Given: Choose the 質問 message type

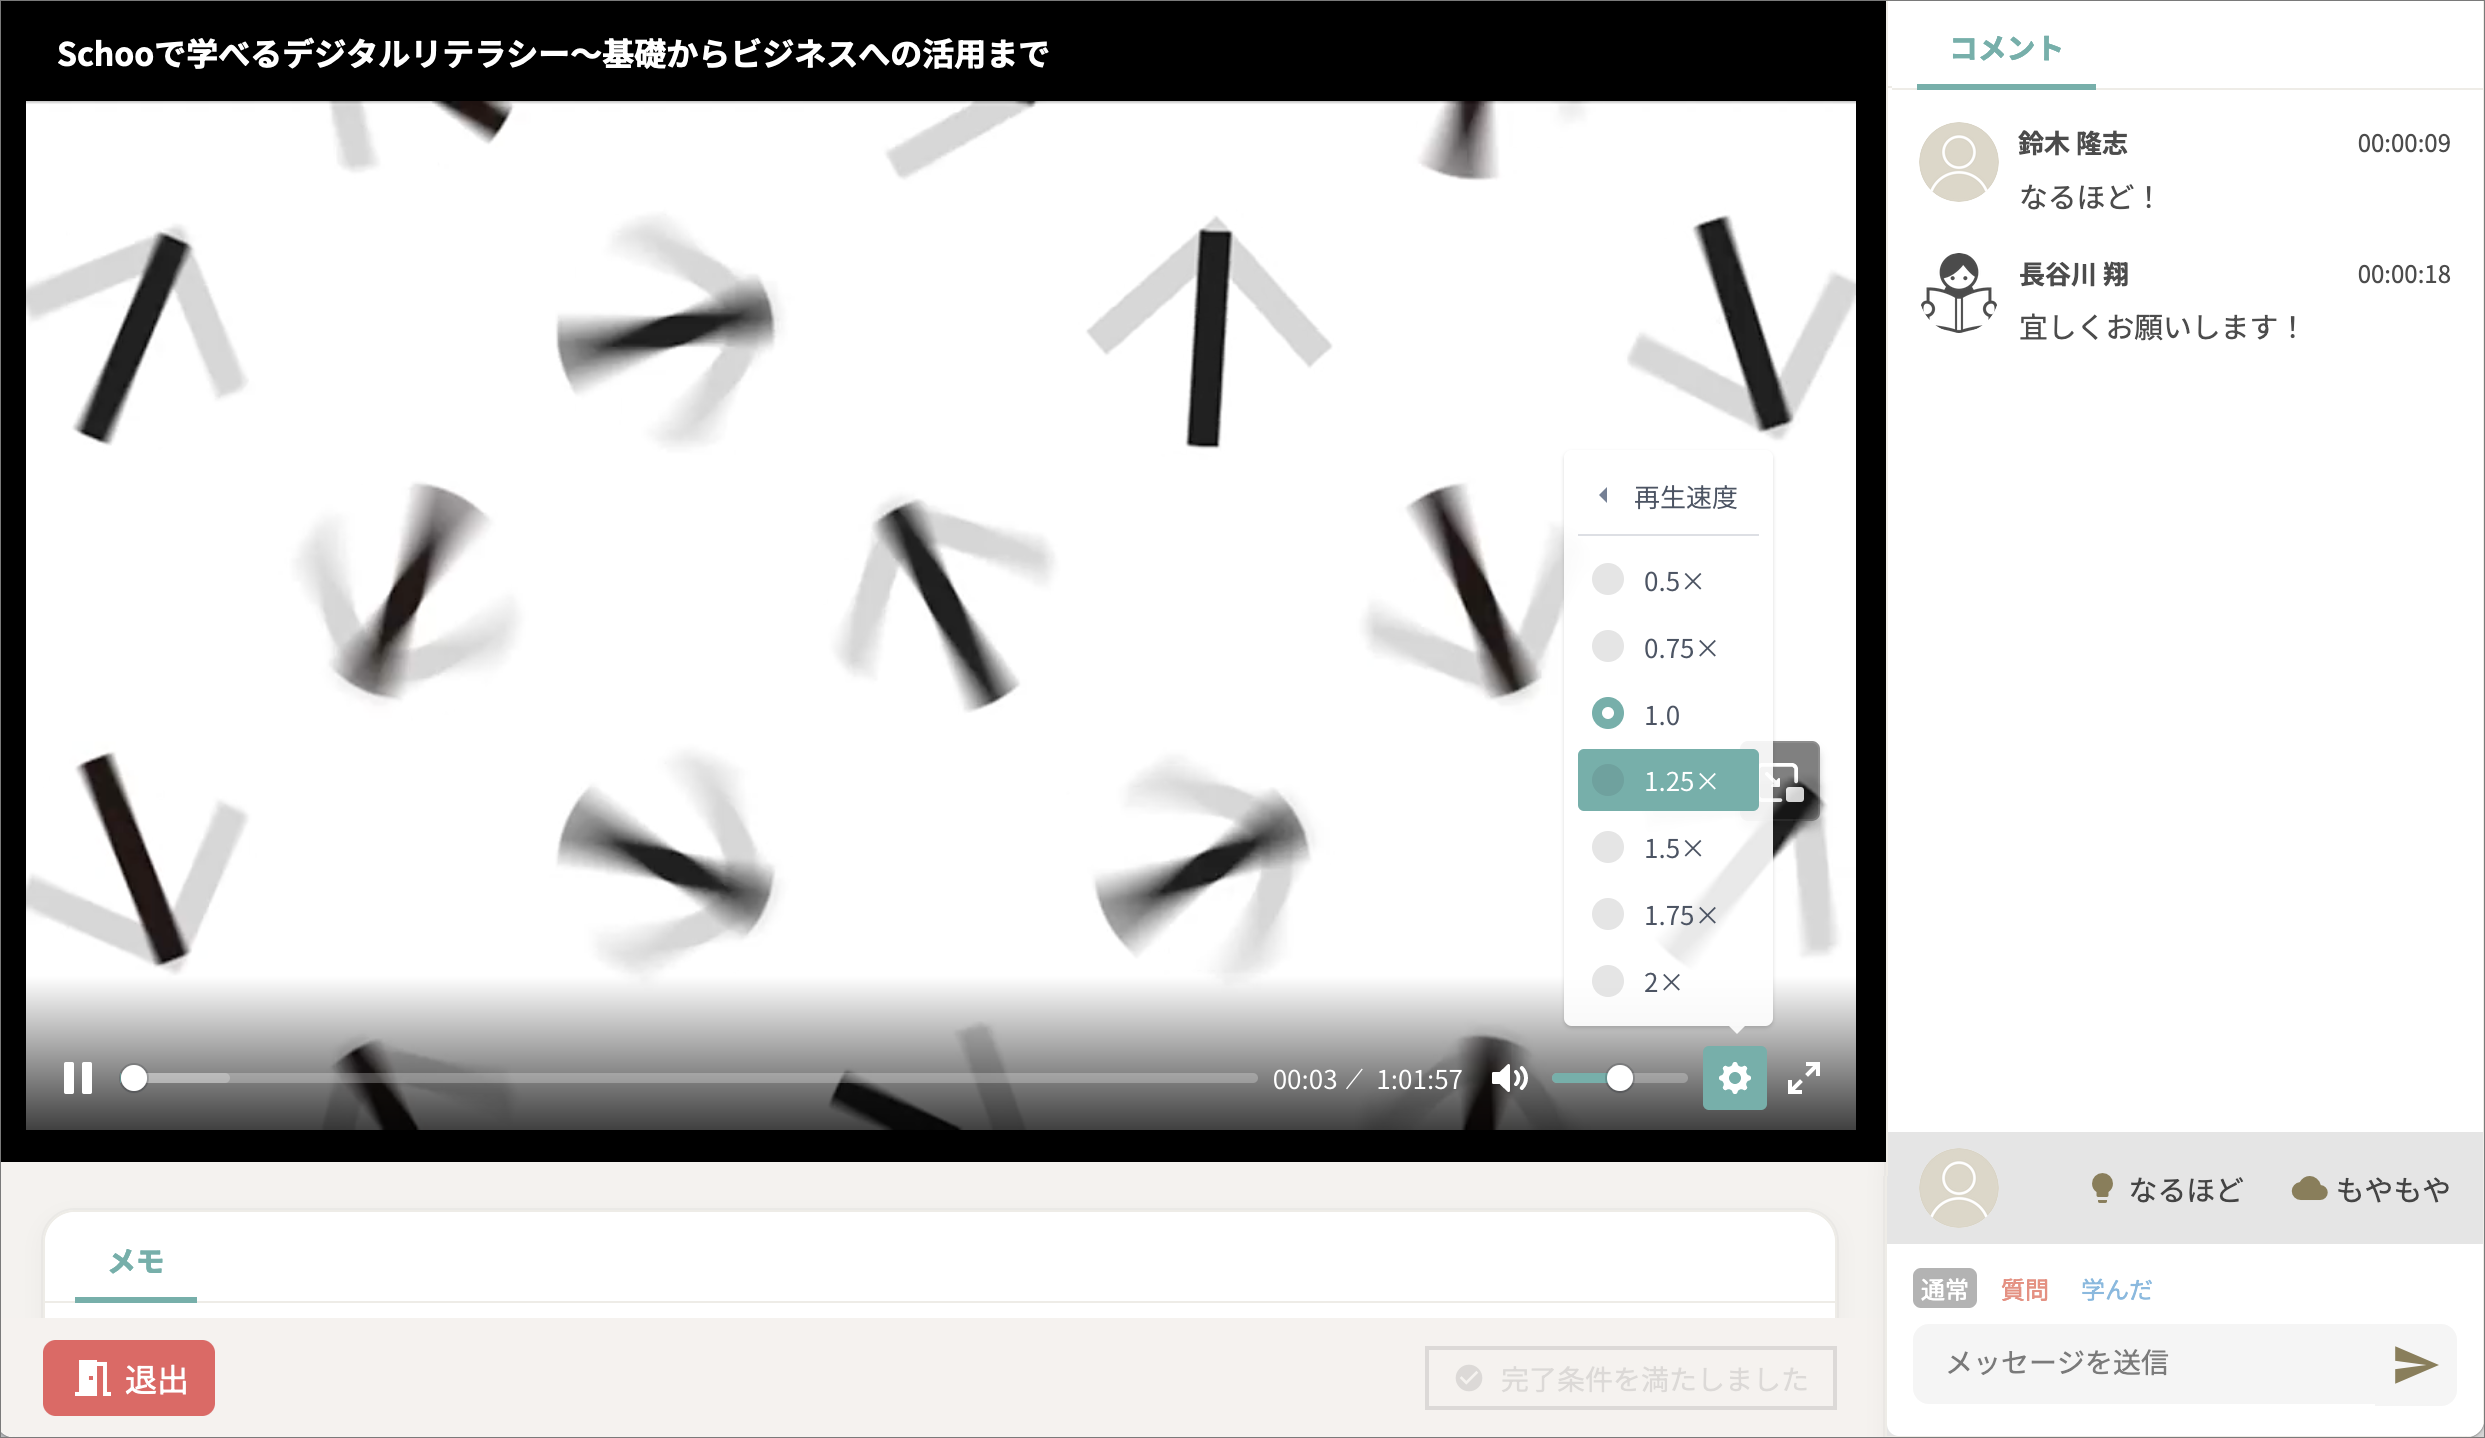Looking at the screenshot, I should pos(2024,1289).
